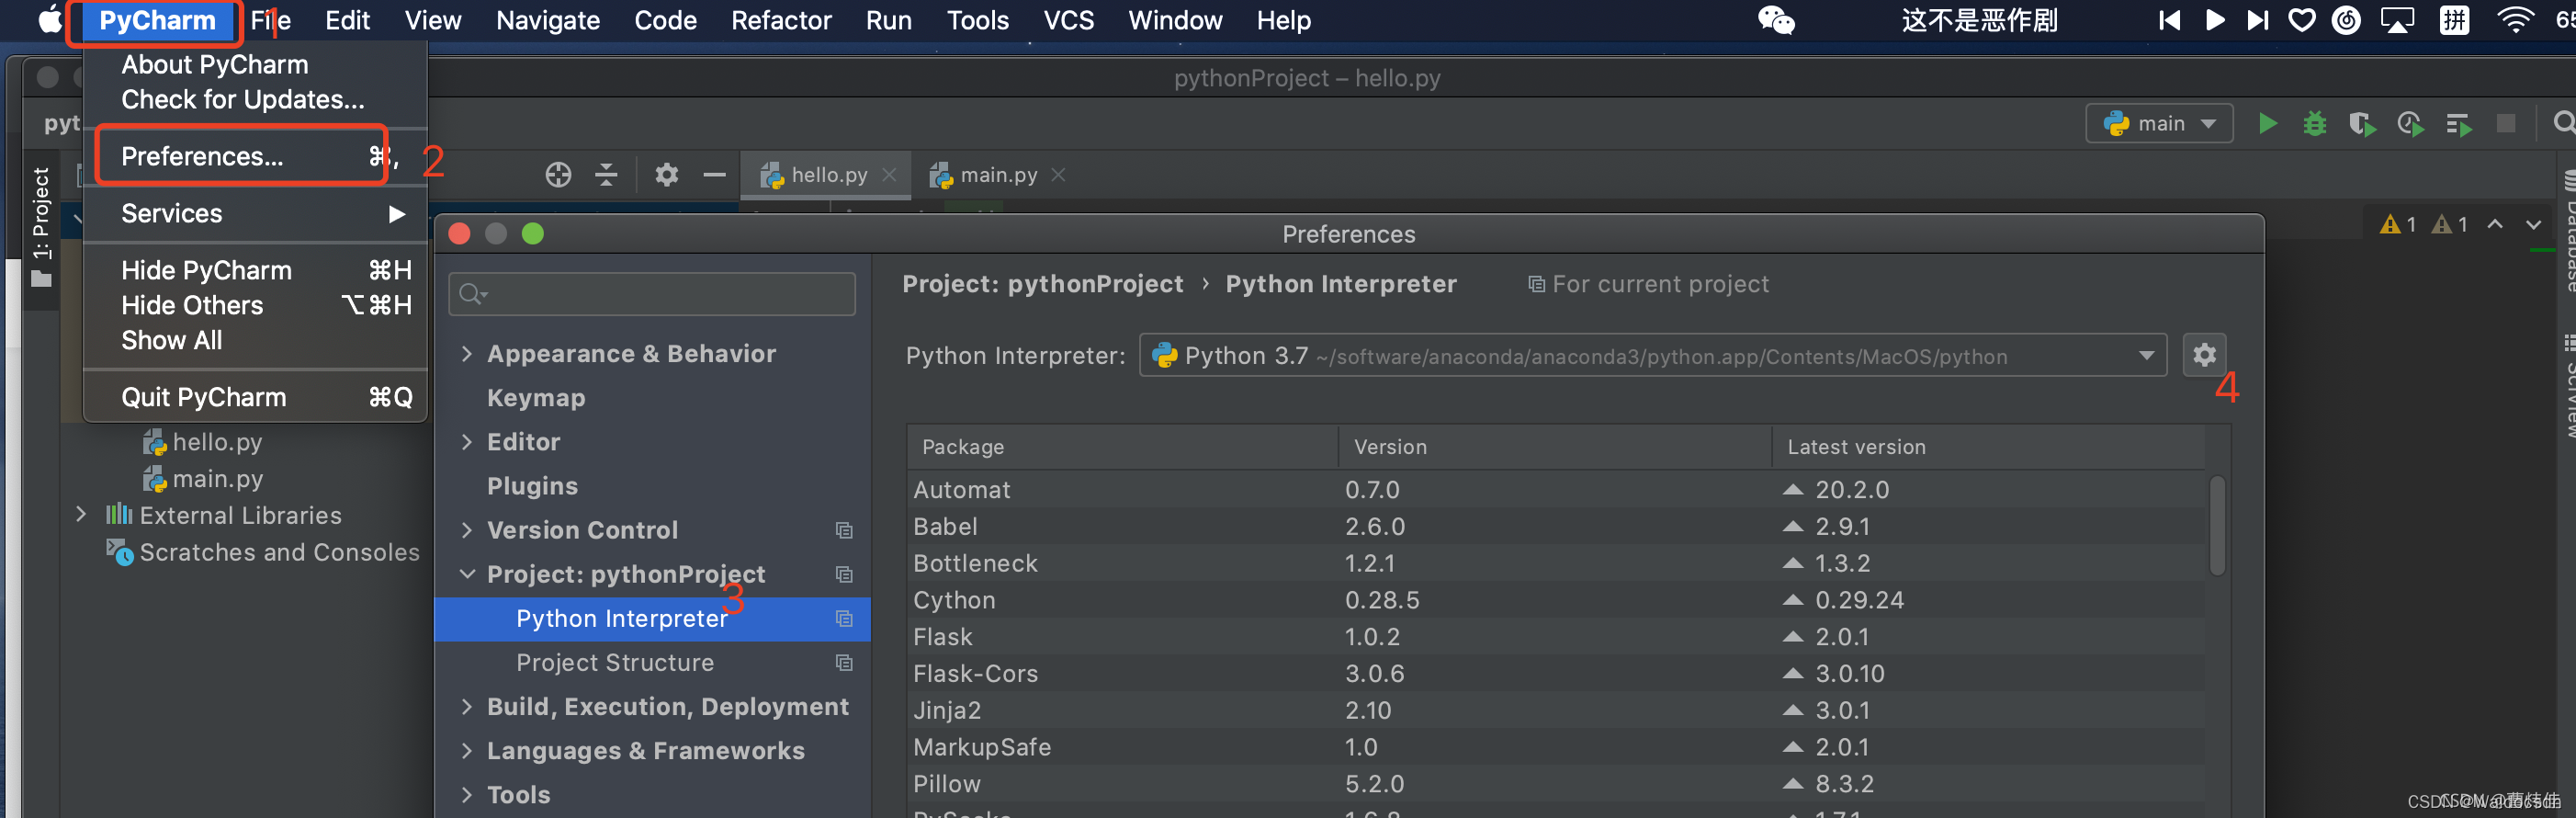
Task: Select Quit PyCharm menu entry
Action: point(204,398)
